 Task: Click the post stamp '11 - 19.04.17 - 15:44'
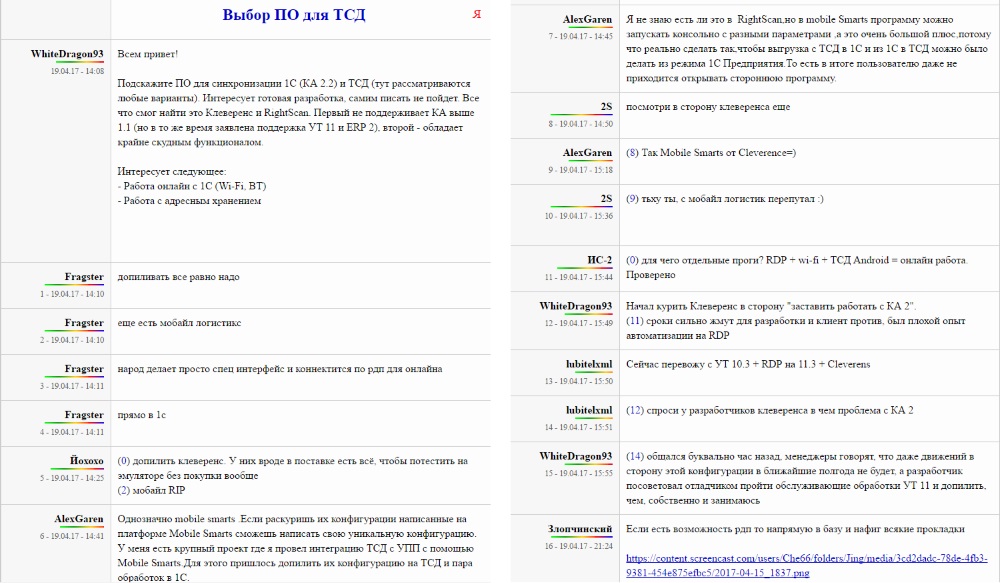click(579, 277)
